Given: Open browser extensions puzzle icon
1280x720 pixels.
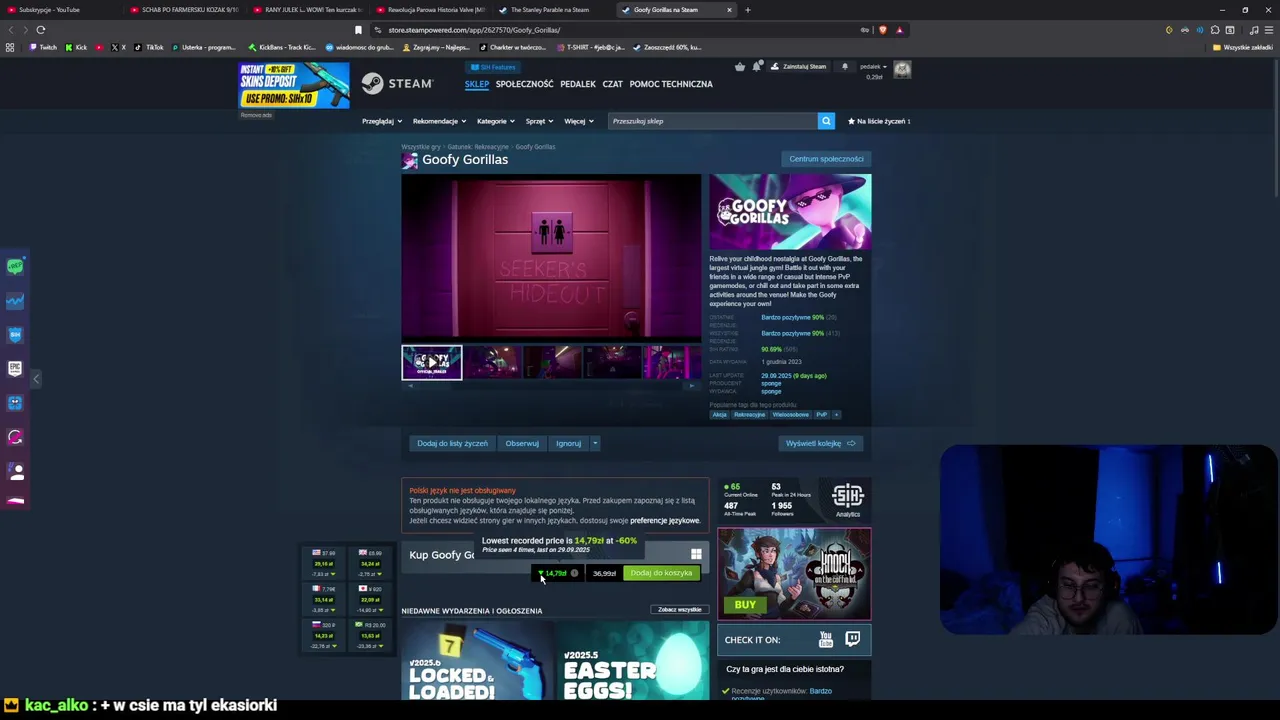Looking at the screenshot, I should click(1215, 30).
